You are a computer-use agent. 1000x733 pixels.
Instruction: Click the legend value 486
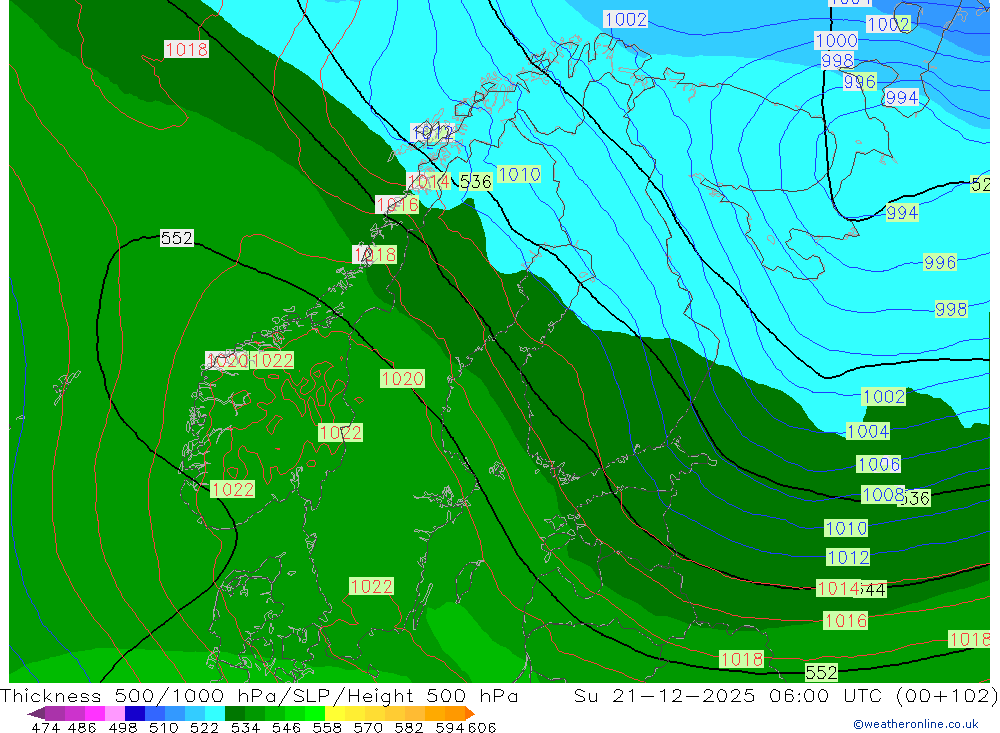[x=82, y=728]
